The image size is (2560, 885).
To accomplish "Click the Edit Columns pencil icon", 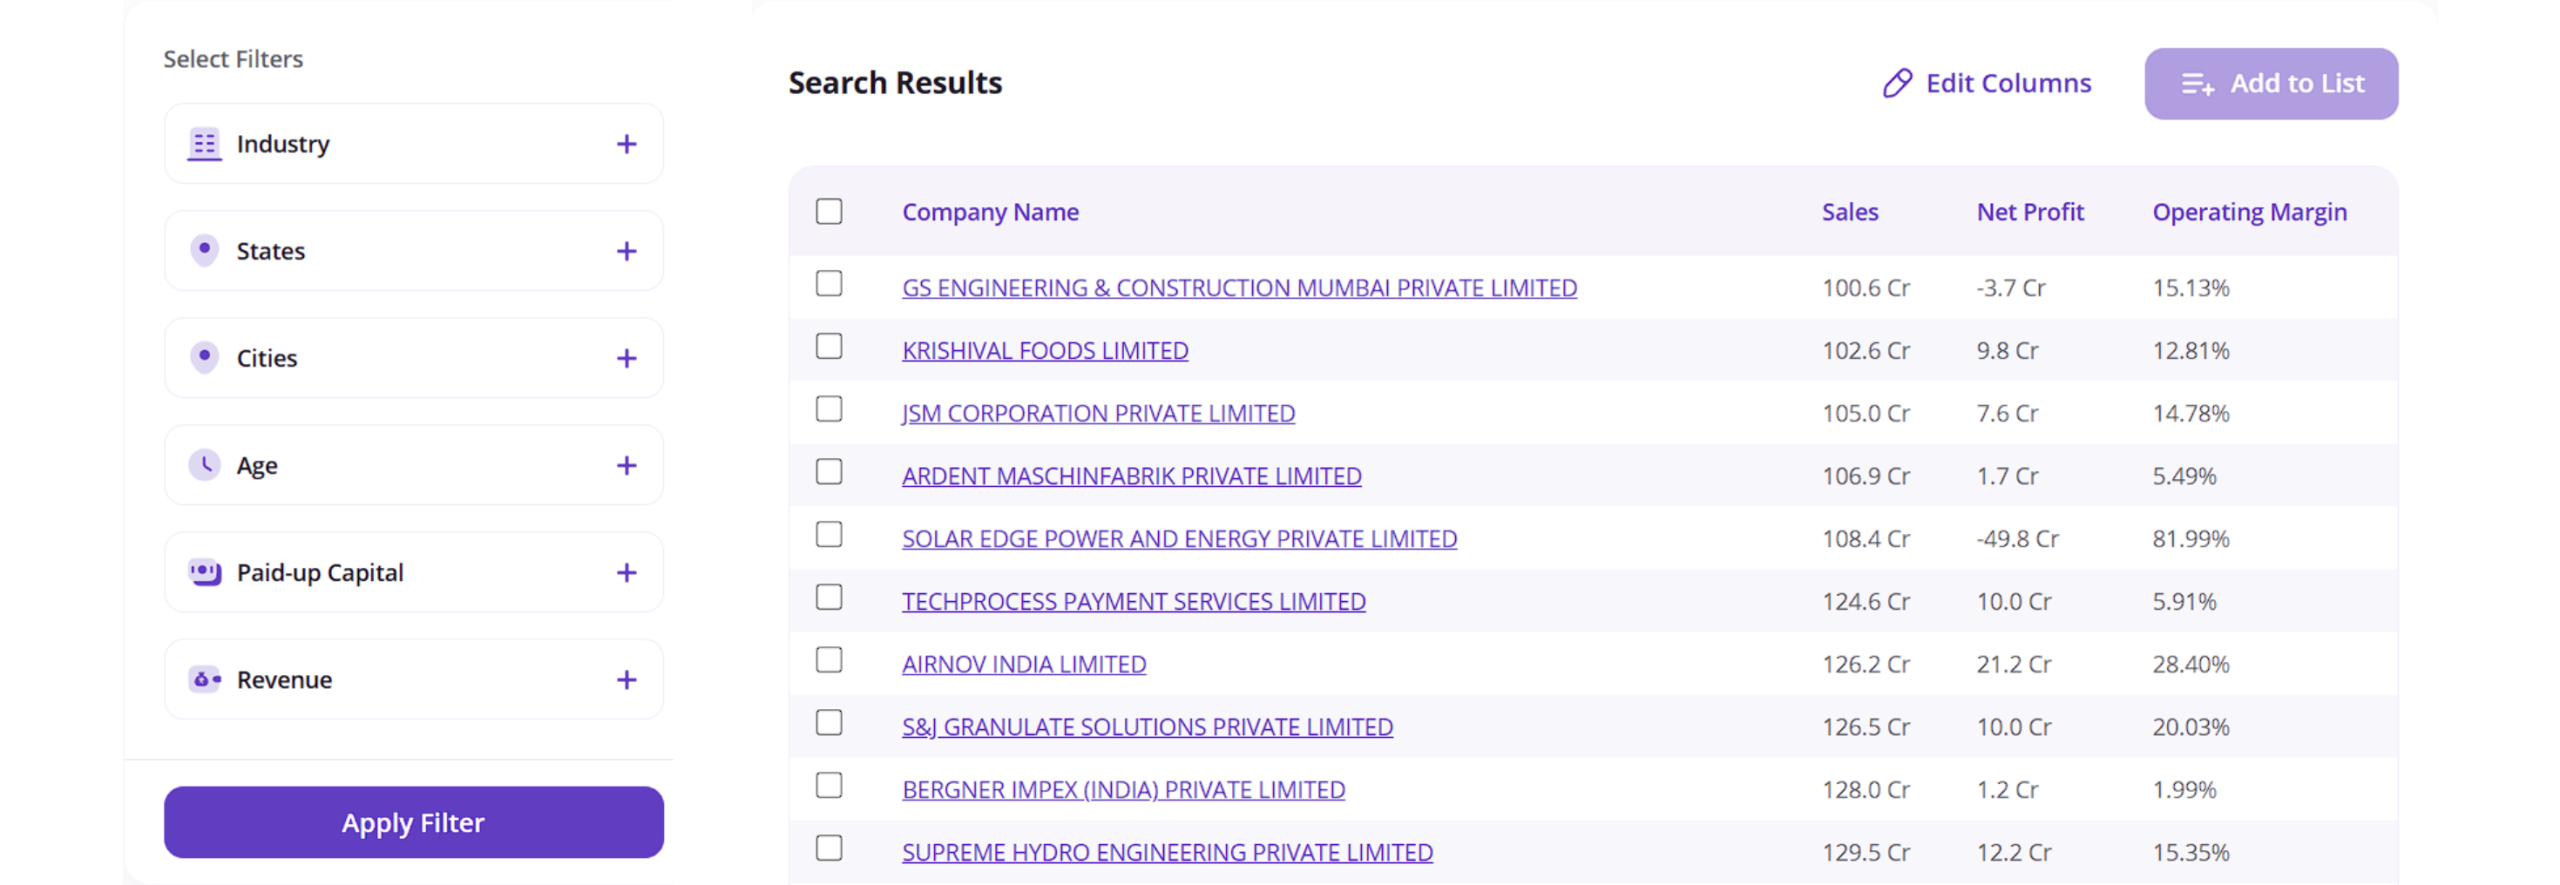I will click(x=1896, y=83).
